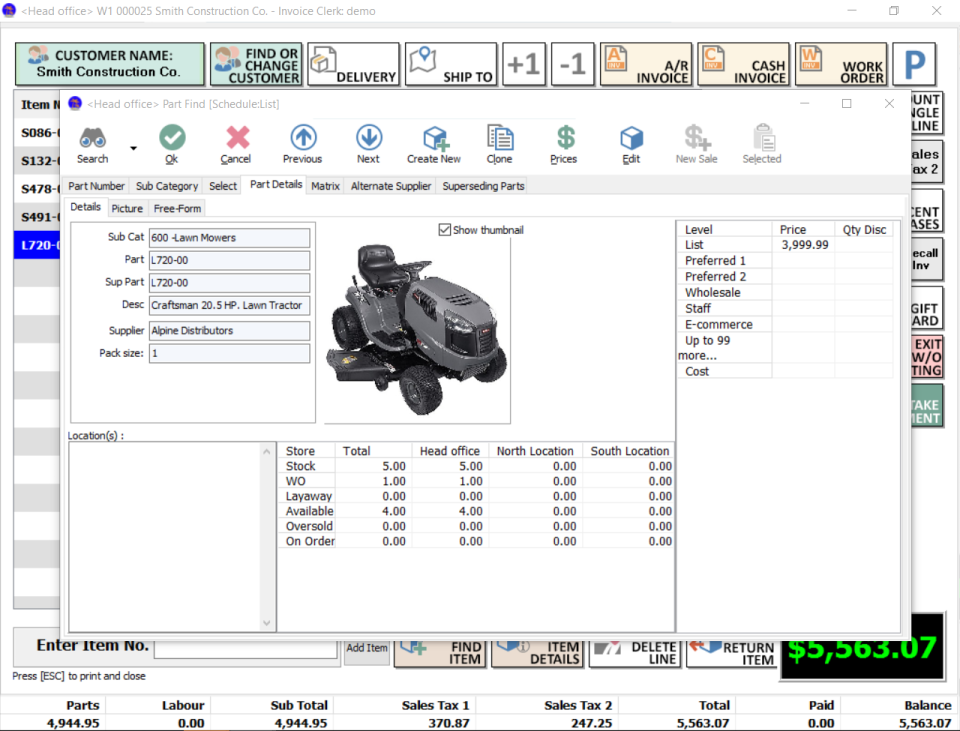Screen dimensions: 960x731
Task: Click the A/R INVOICE button
Action: click(x=646, y=64)
